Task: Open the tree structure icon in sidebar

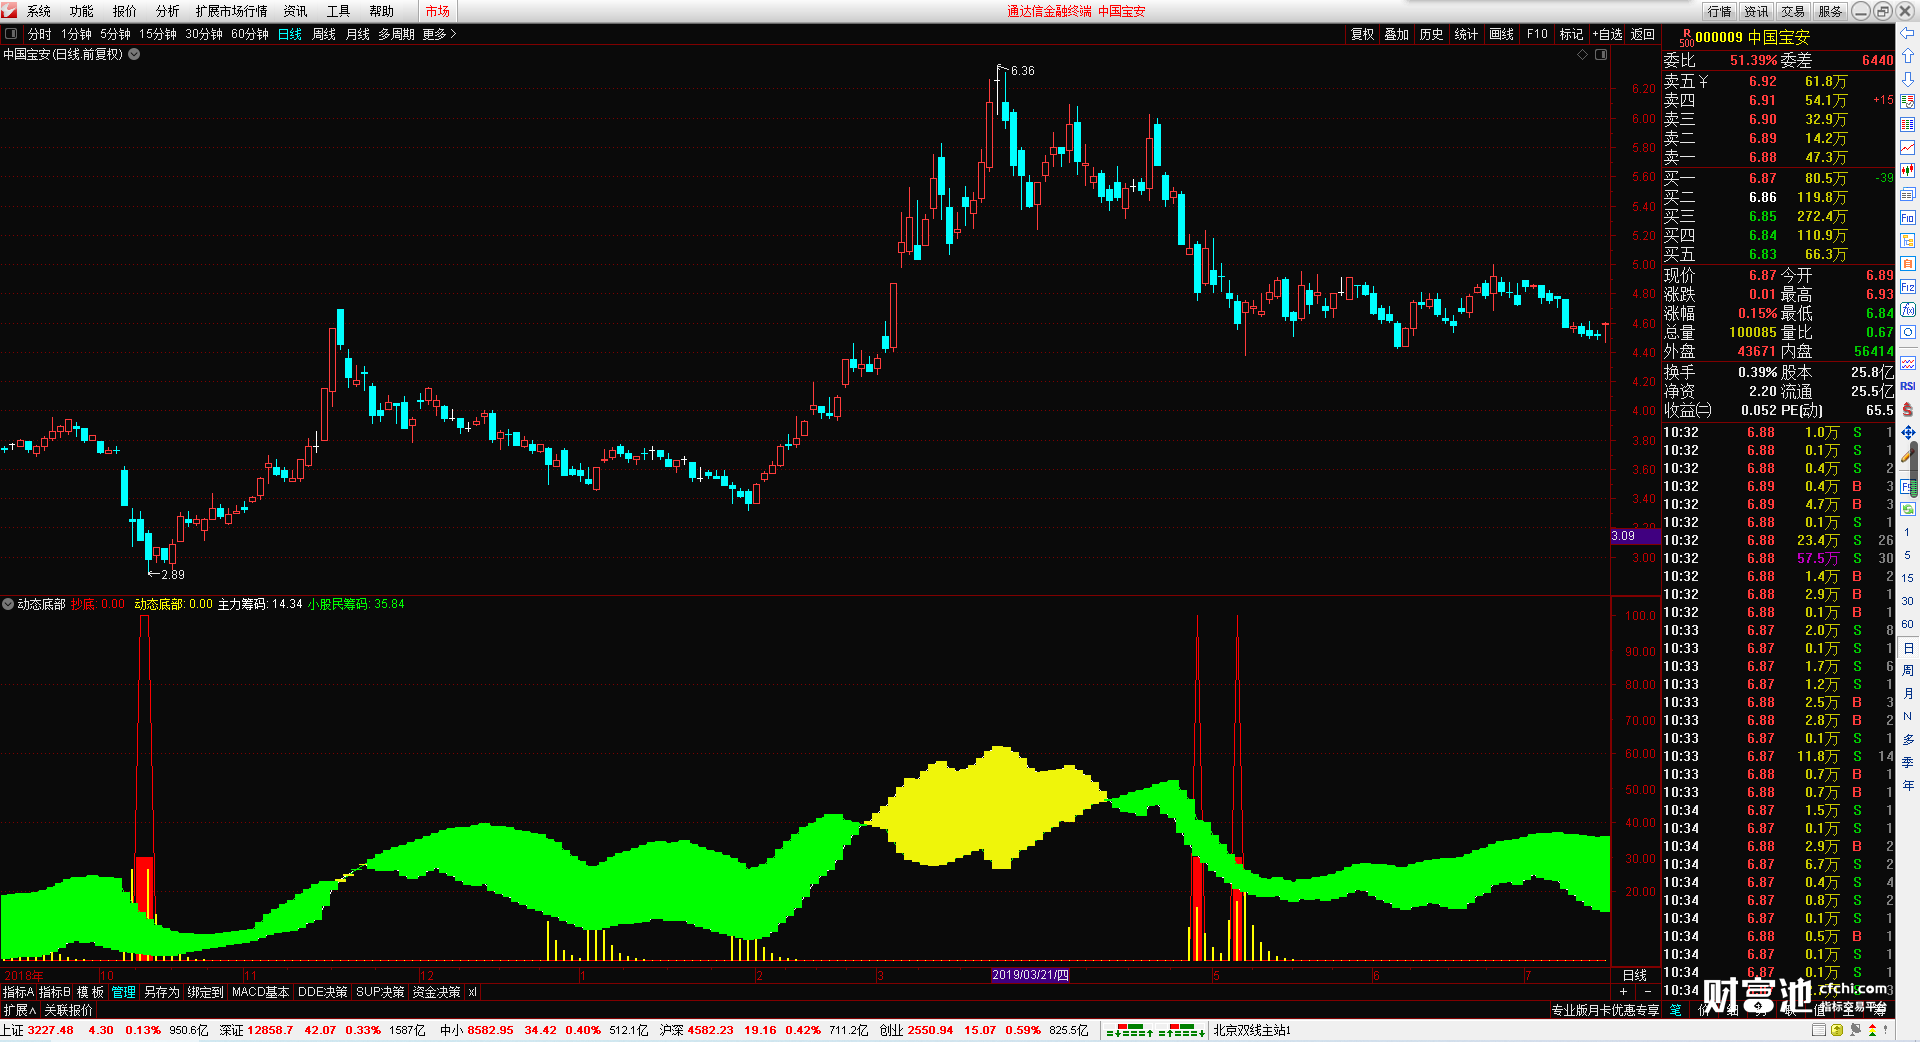Action: 1907,240
